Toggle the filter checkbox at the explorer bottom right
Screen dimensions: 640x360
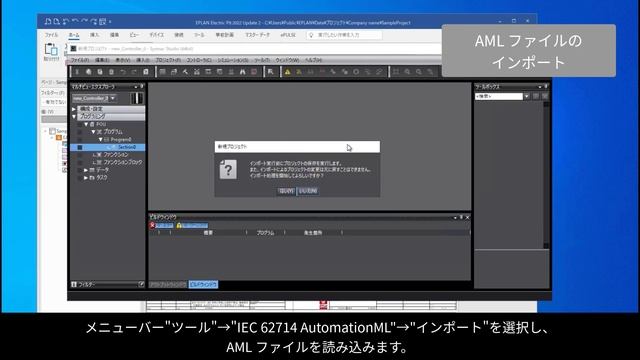coord(141,284)
